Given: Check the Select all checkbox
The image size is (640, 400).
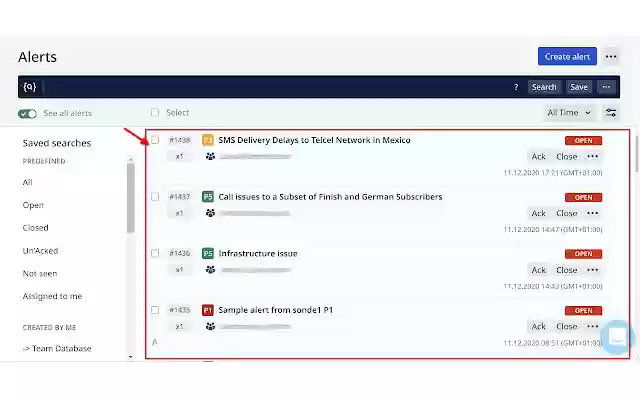Looking at the screenshot, I should pyautogui.click(x=155, y=112).
